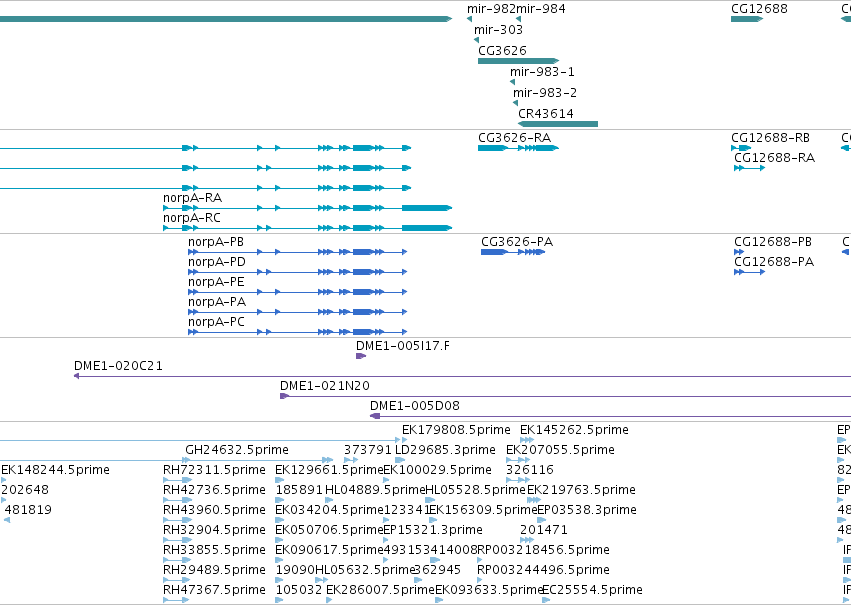
Task: Click the GH24632.5prime EST label
Action: (237, 450)
